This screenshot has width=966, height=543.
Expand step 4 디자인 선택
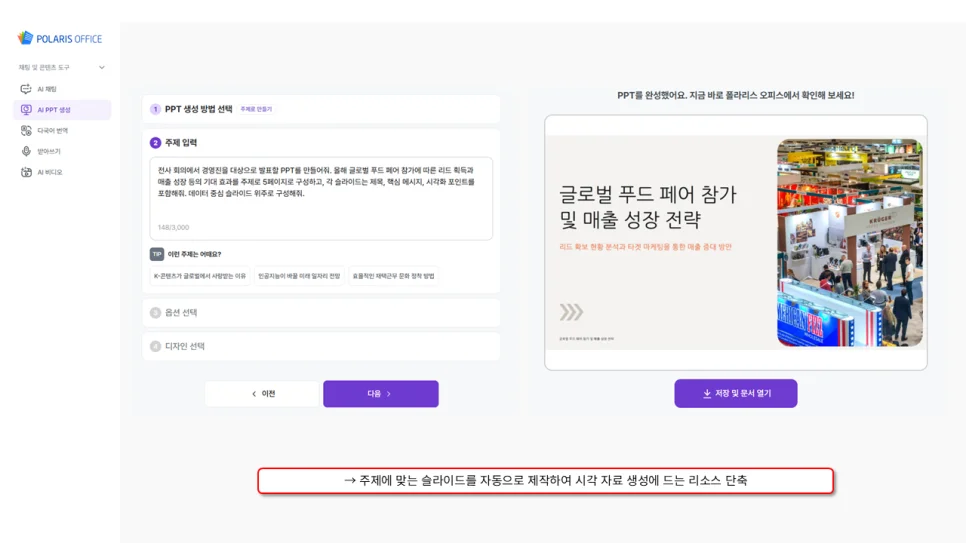[x=321, y=346]
